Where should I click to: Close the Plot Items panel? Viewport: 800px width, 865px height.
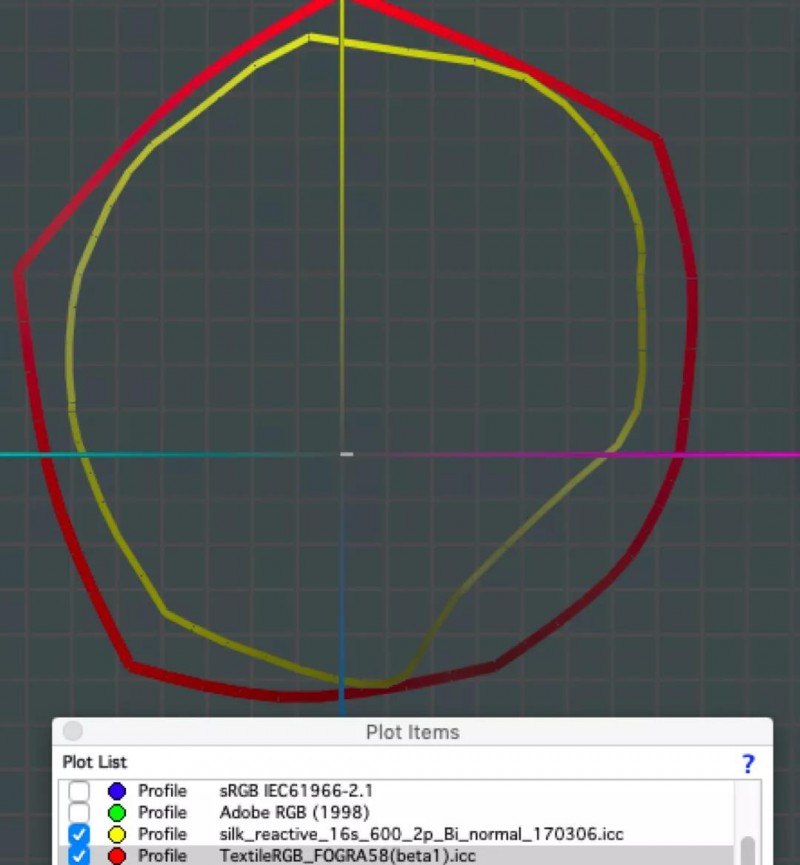pos(73,732)
